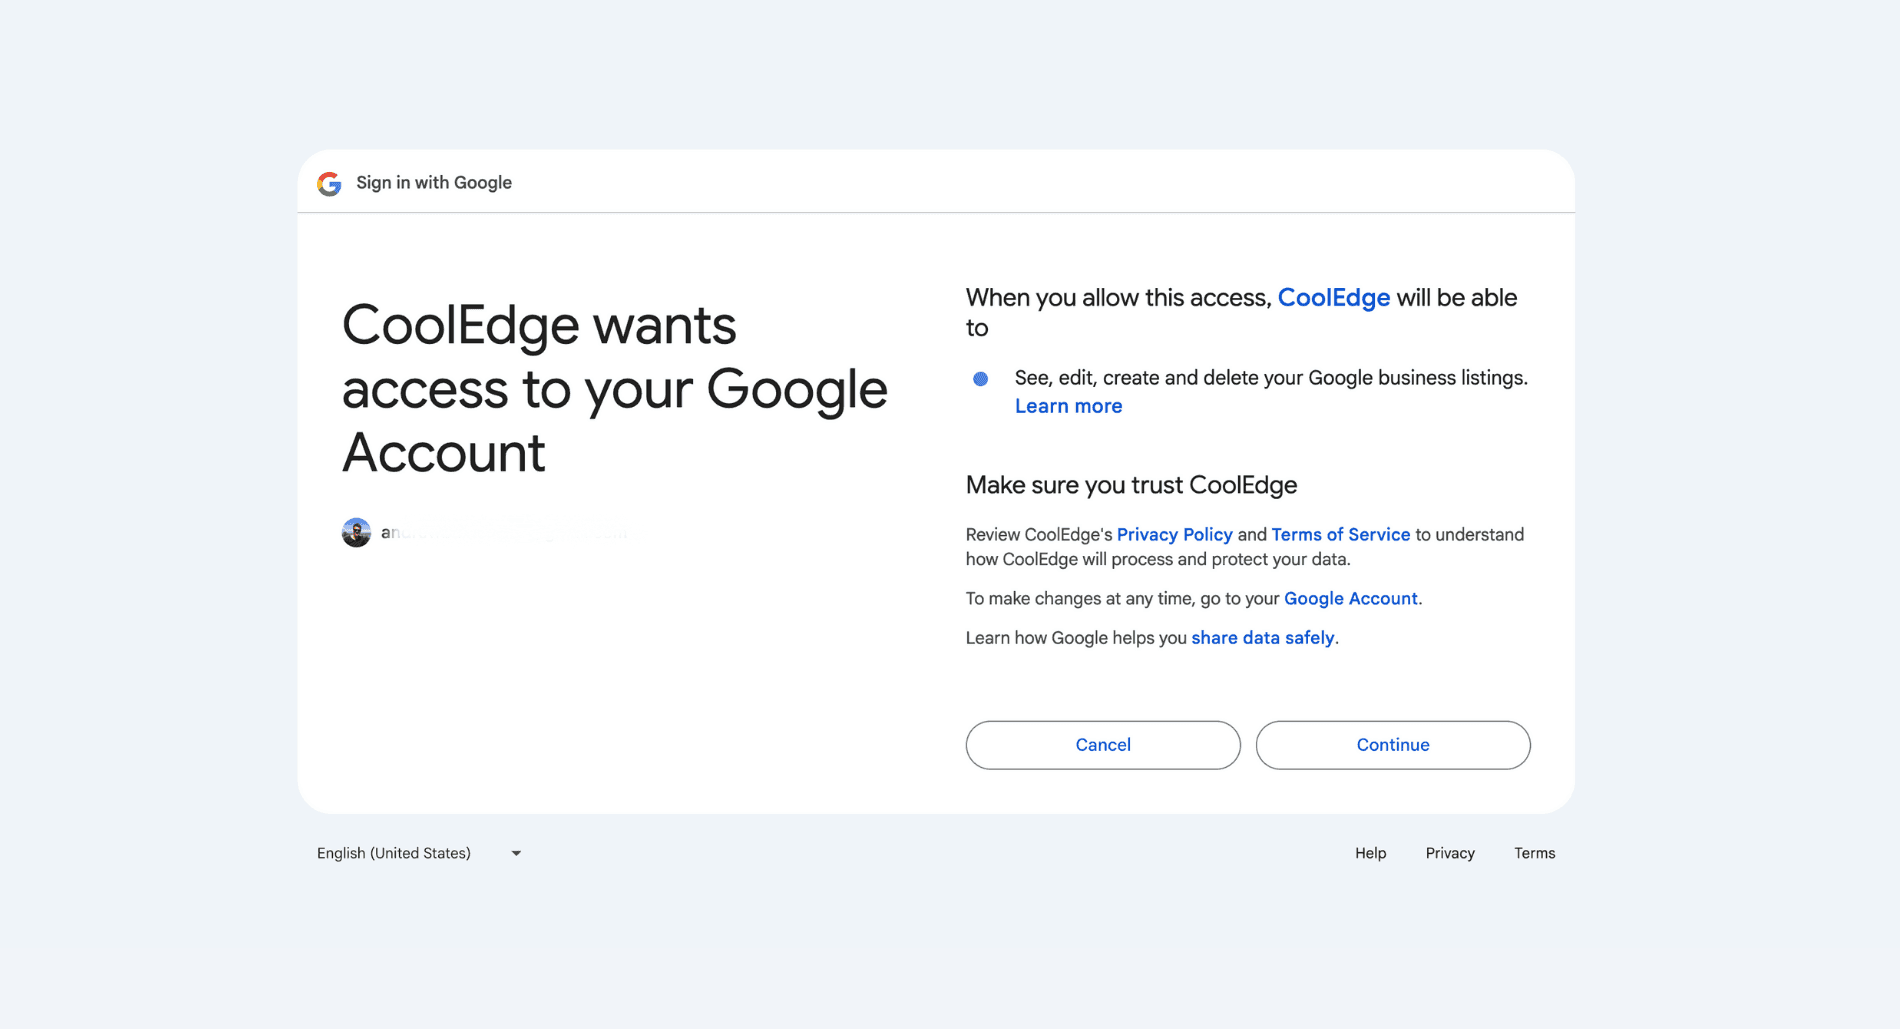1900x1029 pixels.
Task: Open Help in the footer
Action: pyautogui.click(x=1370, y=853)
